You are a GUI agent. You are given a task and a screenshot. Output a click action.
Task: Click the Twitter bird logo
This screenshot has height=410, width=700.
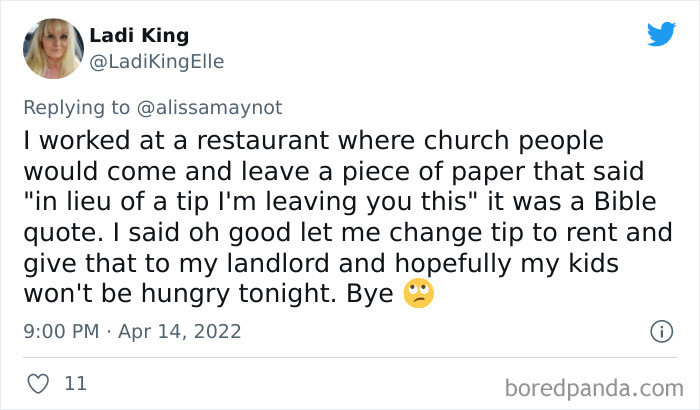(x=662, y=33)
